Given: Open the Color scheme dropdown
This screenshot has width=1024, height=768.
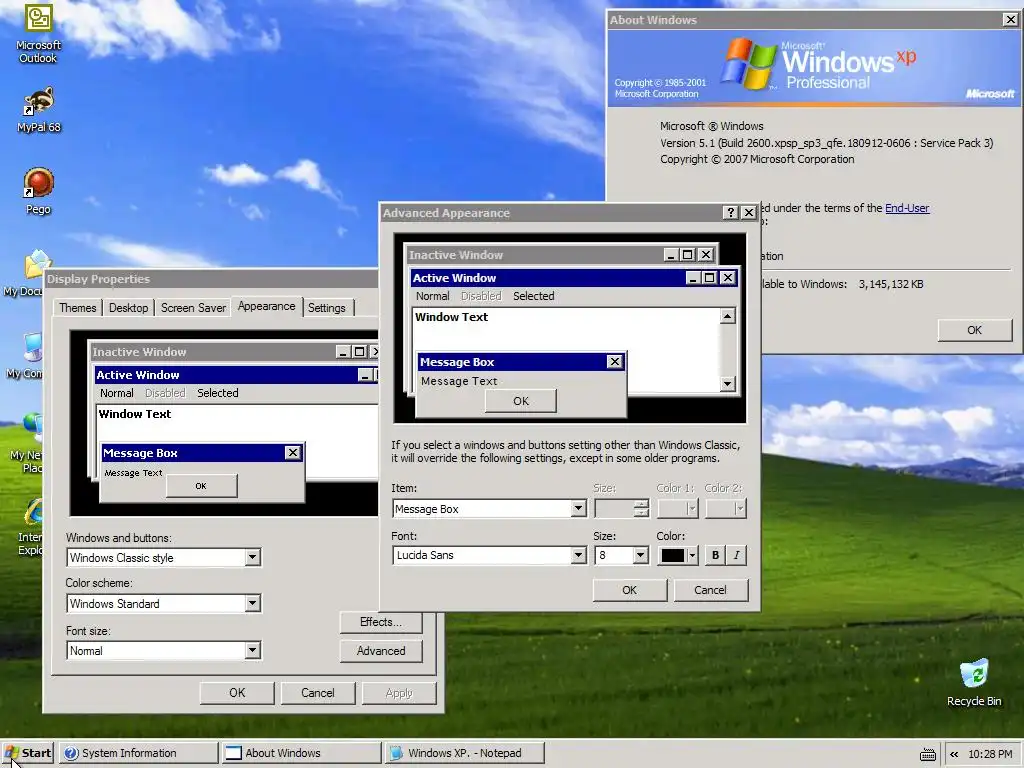Looking at the screenshot, I should [x=253, y=603].
